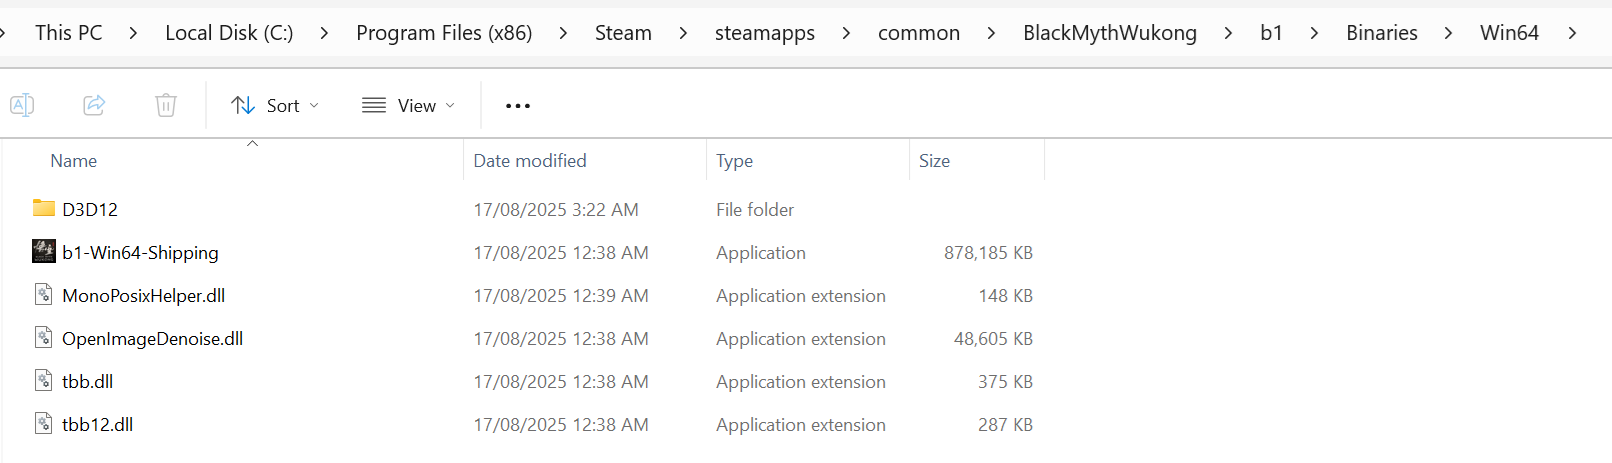
Task: Select the D3D12 folder icon
Action: pyautogui.click(x=44, y=208)
